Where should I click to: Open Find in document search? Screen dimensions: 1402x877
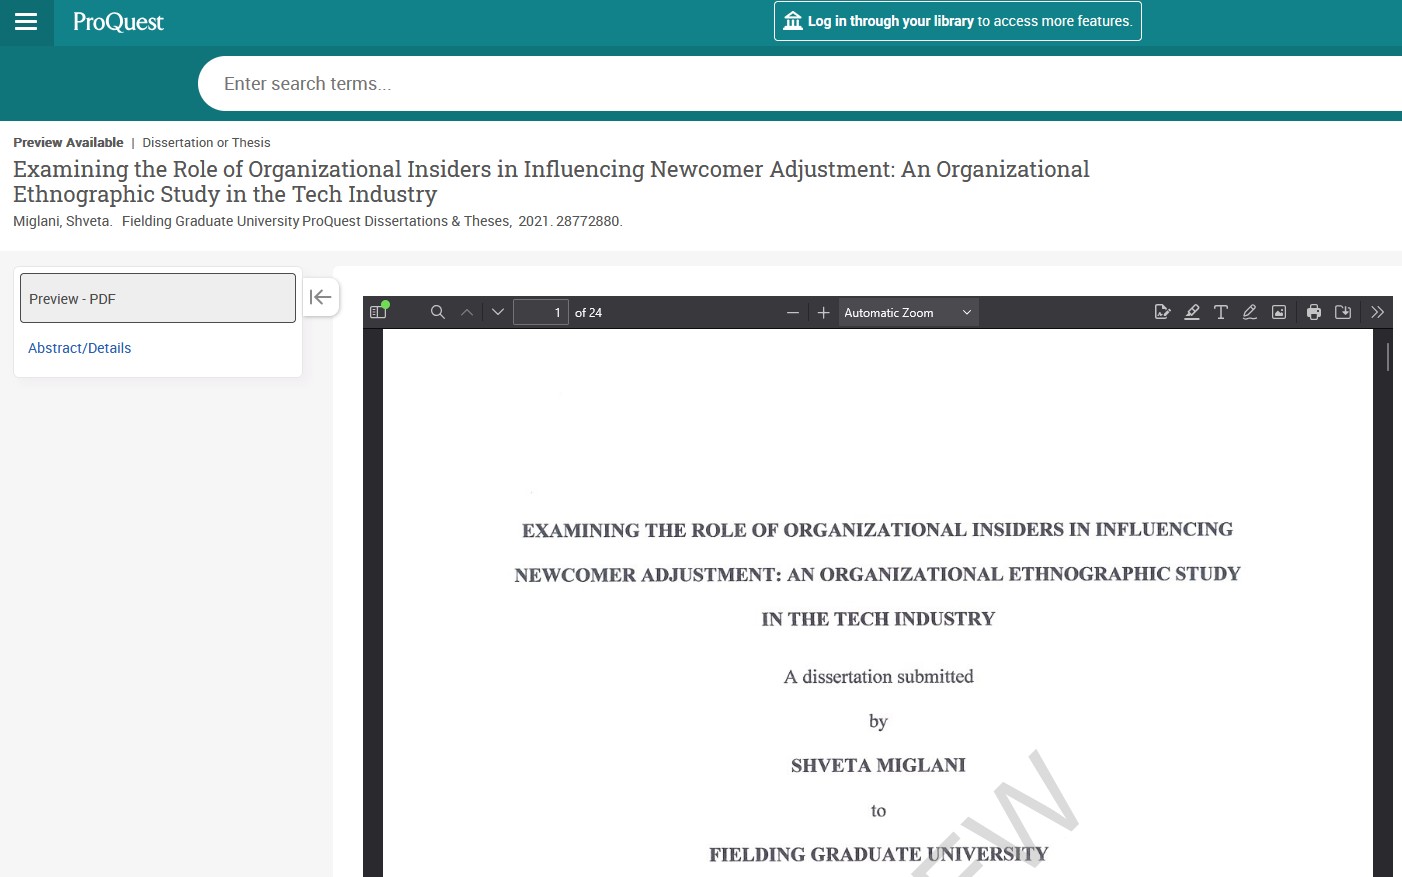point(437,312)
